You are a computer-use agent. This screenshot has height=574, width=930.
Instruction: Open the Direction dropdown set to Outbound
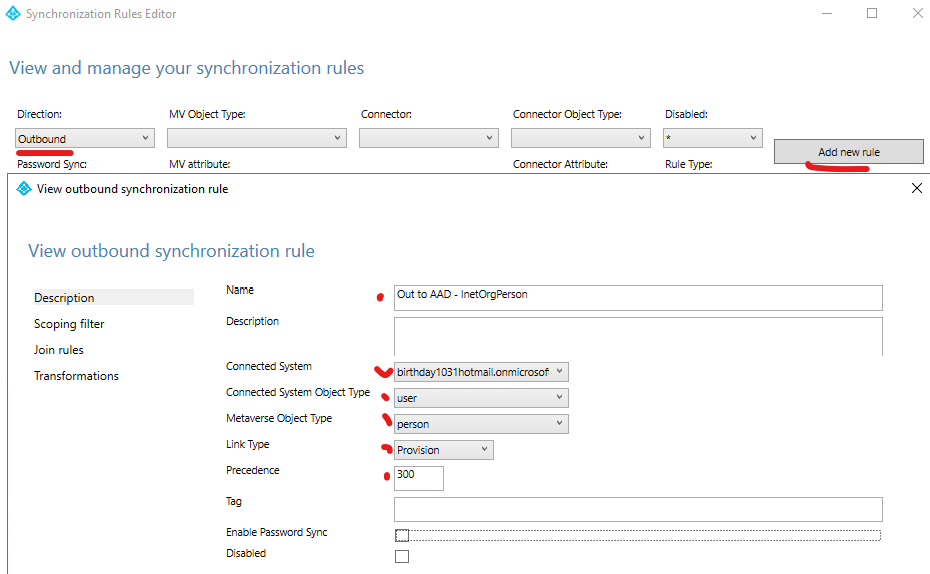[85, 139]
